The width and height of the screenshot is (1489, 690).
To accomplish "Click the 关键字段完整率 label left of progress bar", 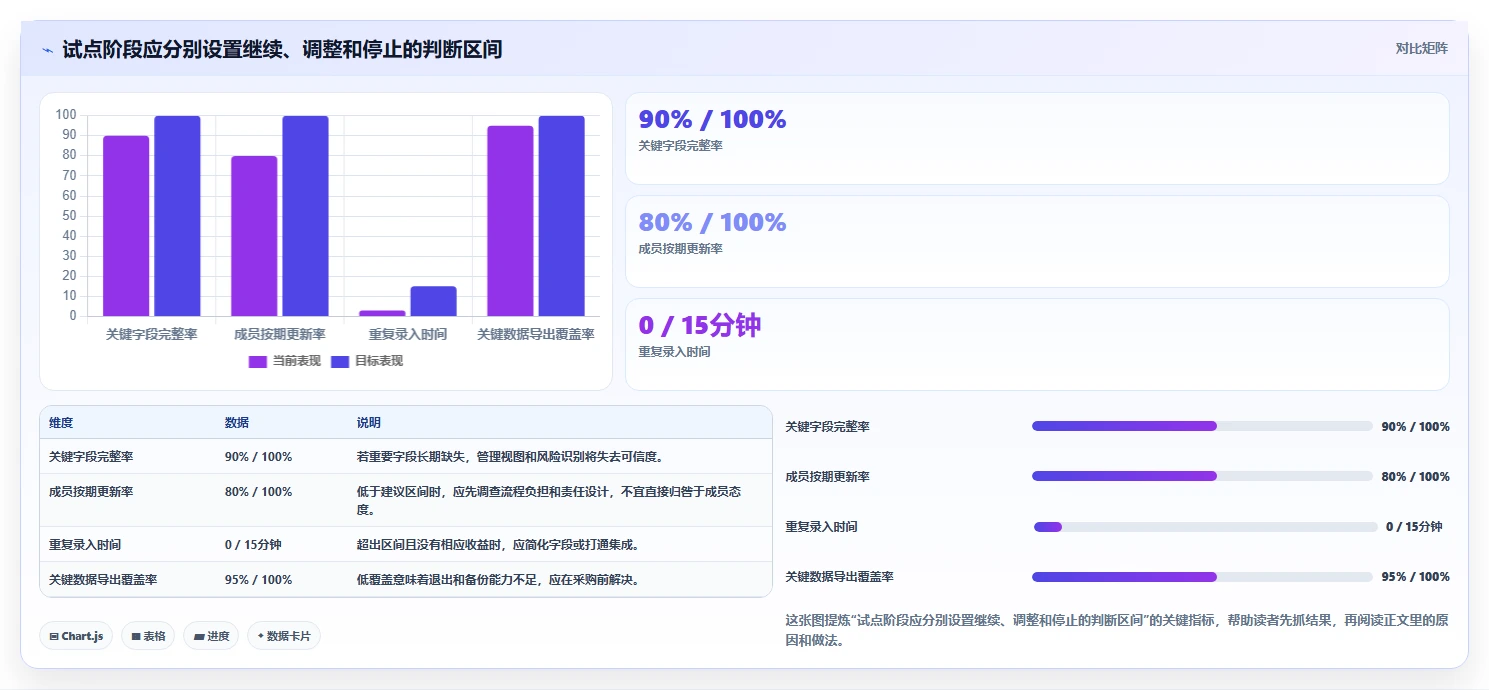I will 828,427.
